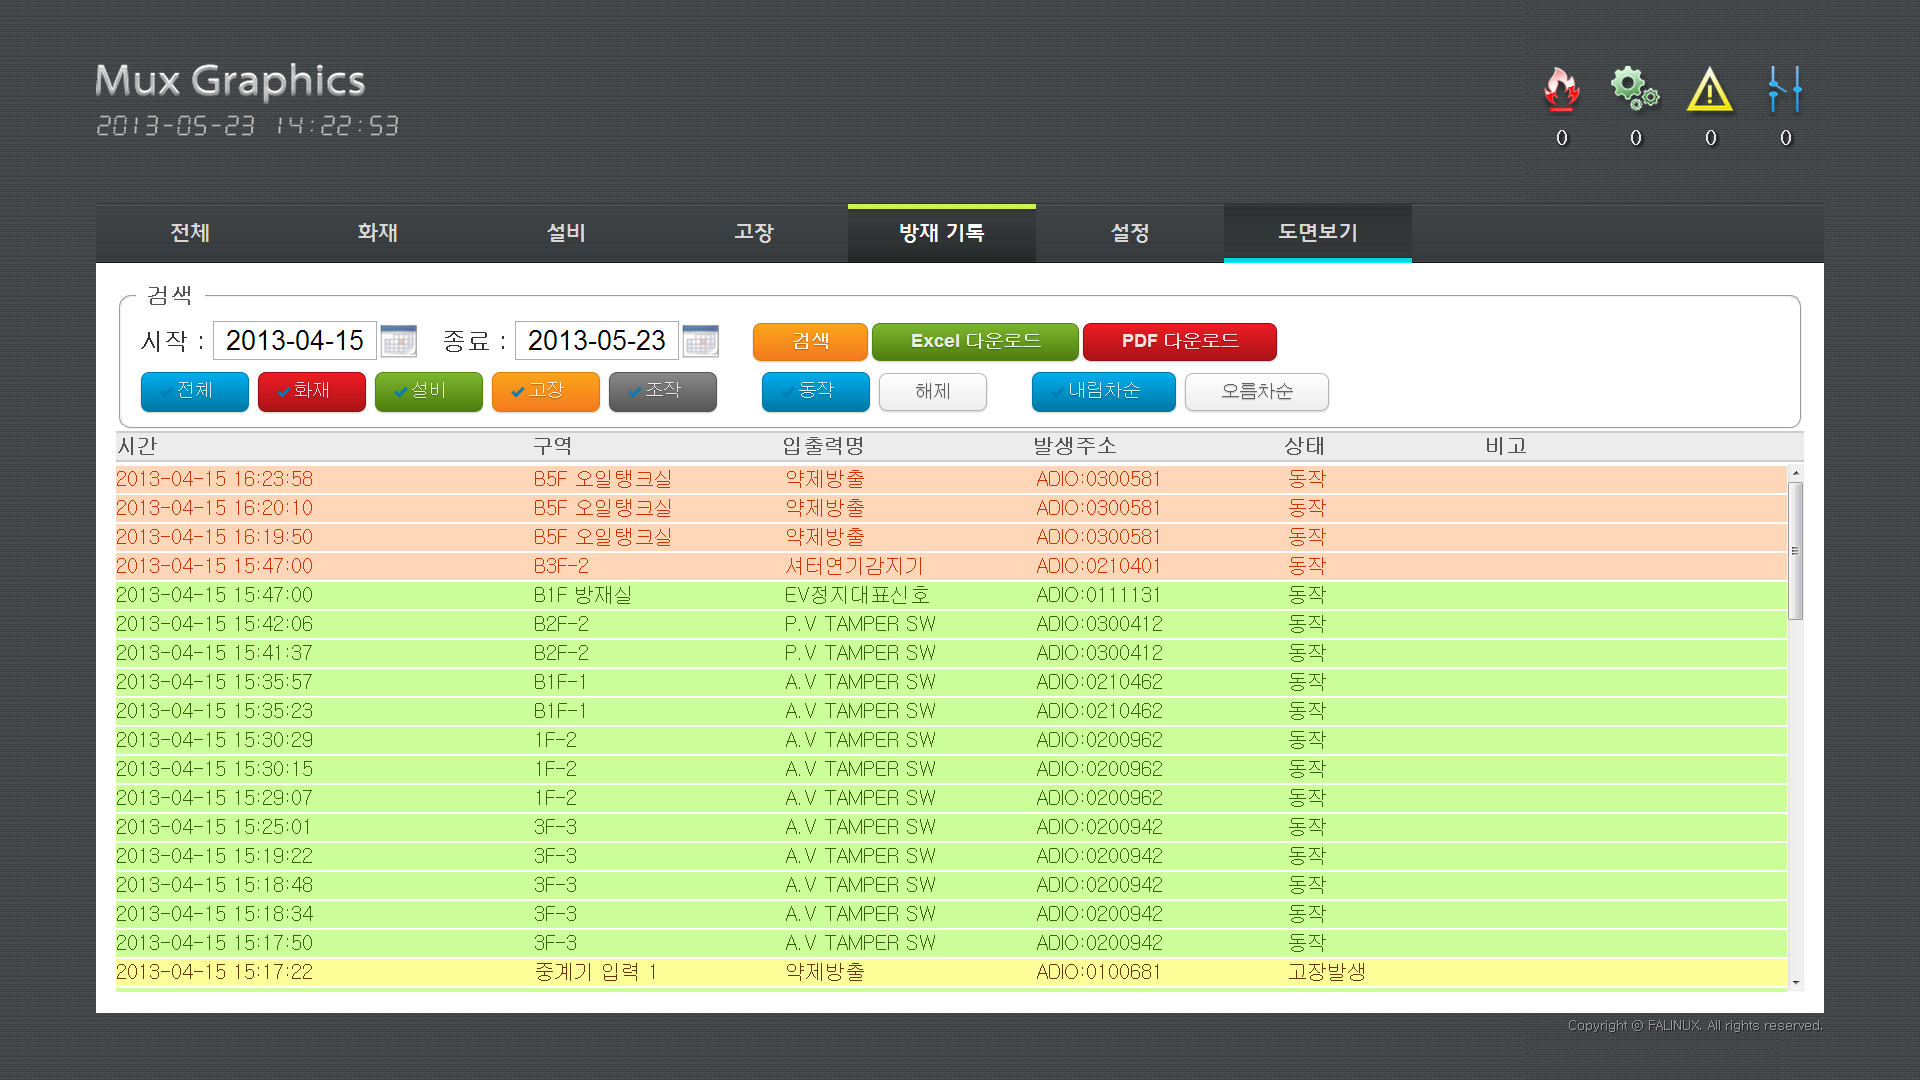Screen dimensions: 1920x1080
Task: Open the 도면보기 tab
Action: pyautogui.click(x=1318, y=233)
